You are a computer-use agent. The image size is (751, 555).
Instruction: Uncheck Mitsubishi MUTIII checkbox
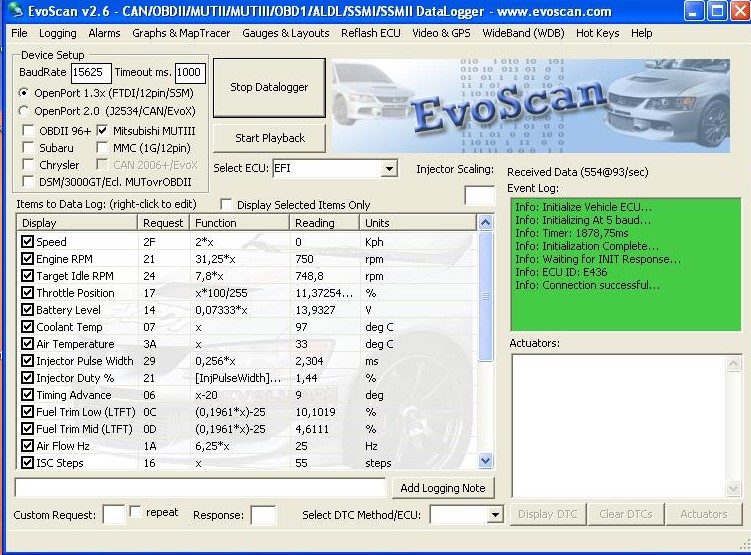pyautogui.click(x=102, y=131)
